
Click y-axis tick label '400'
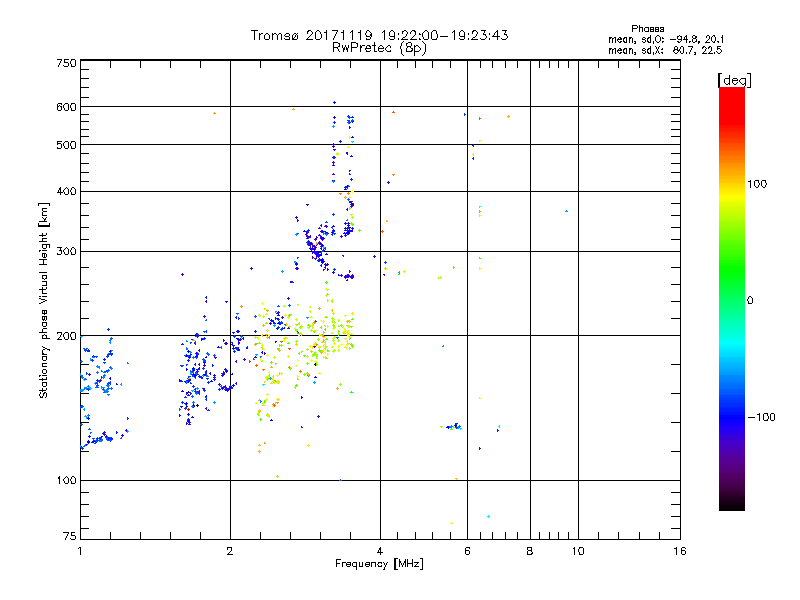pos(67,192)
